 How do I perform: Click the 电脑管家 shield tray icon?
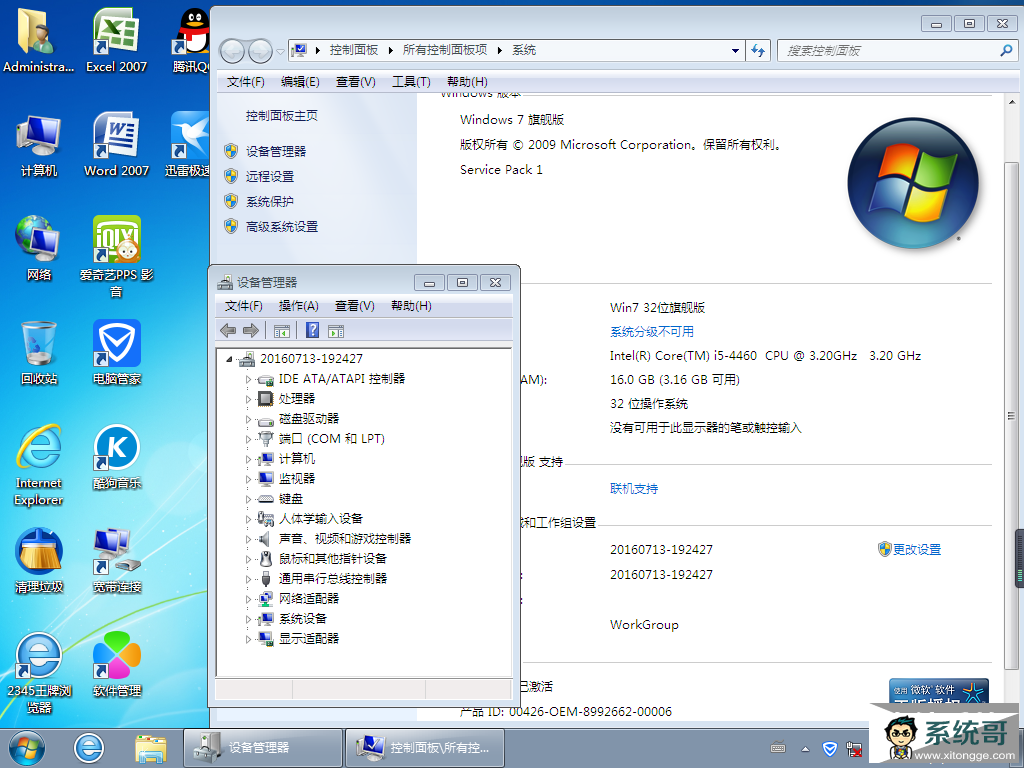point(829,748)
